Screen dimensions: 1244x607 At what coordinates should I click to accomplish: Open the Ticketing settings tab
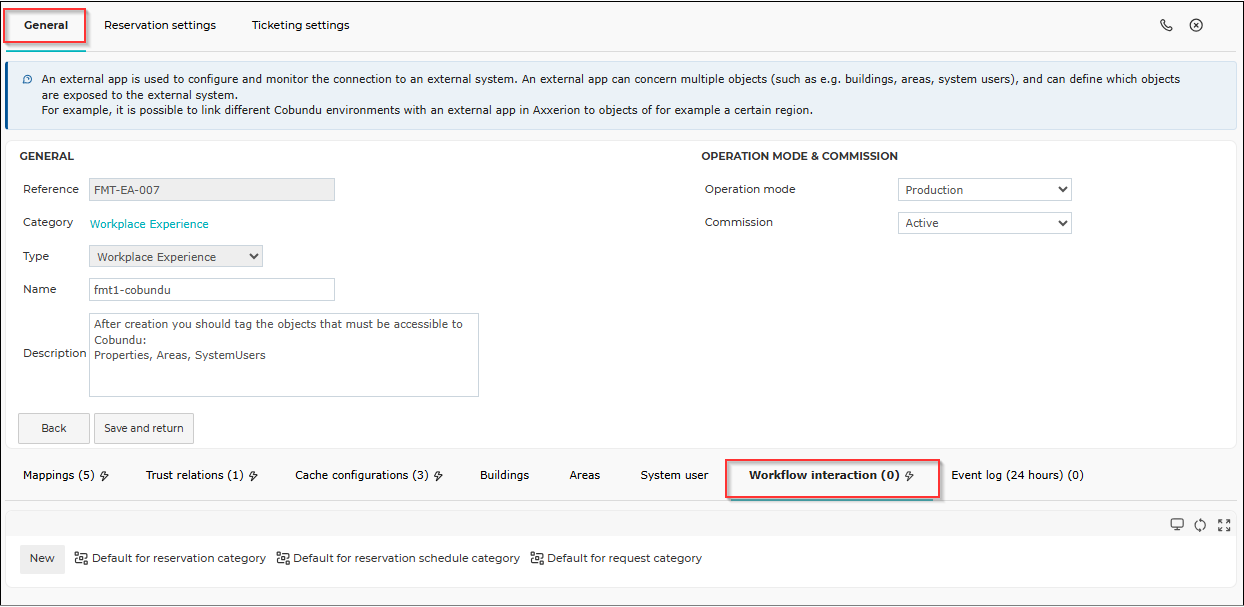[x=301, y=25]
